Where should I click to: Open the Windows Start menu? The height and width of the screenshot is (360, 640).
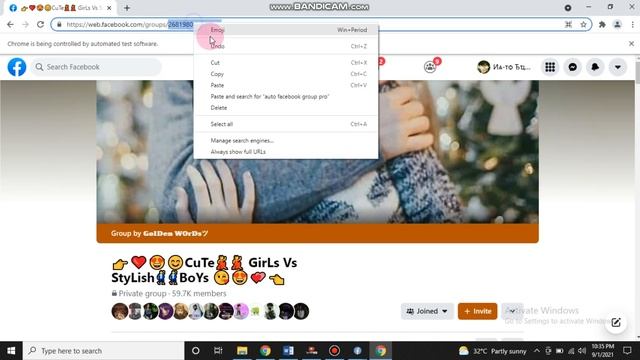(x=11, y=351)
